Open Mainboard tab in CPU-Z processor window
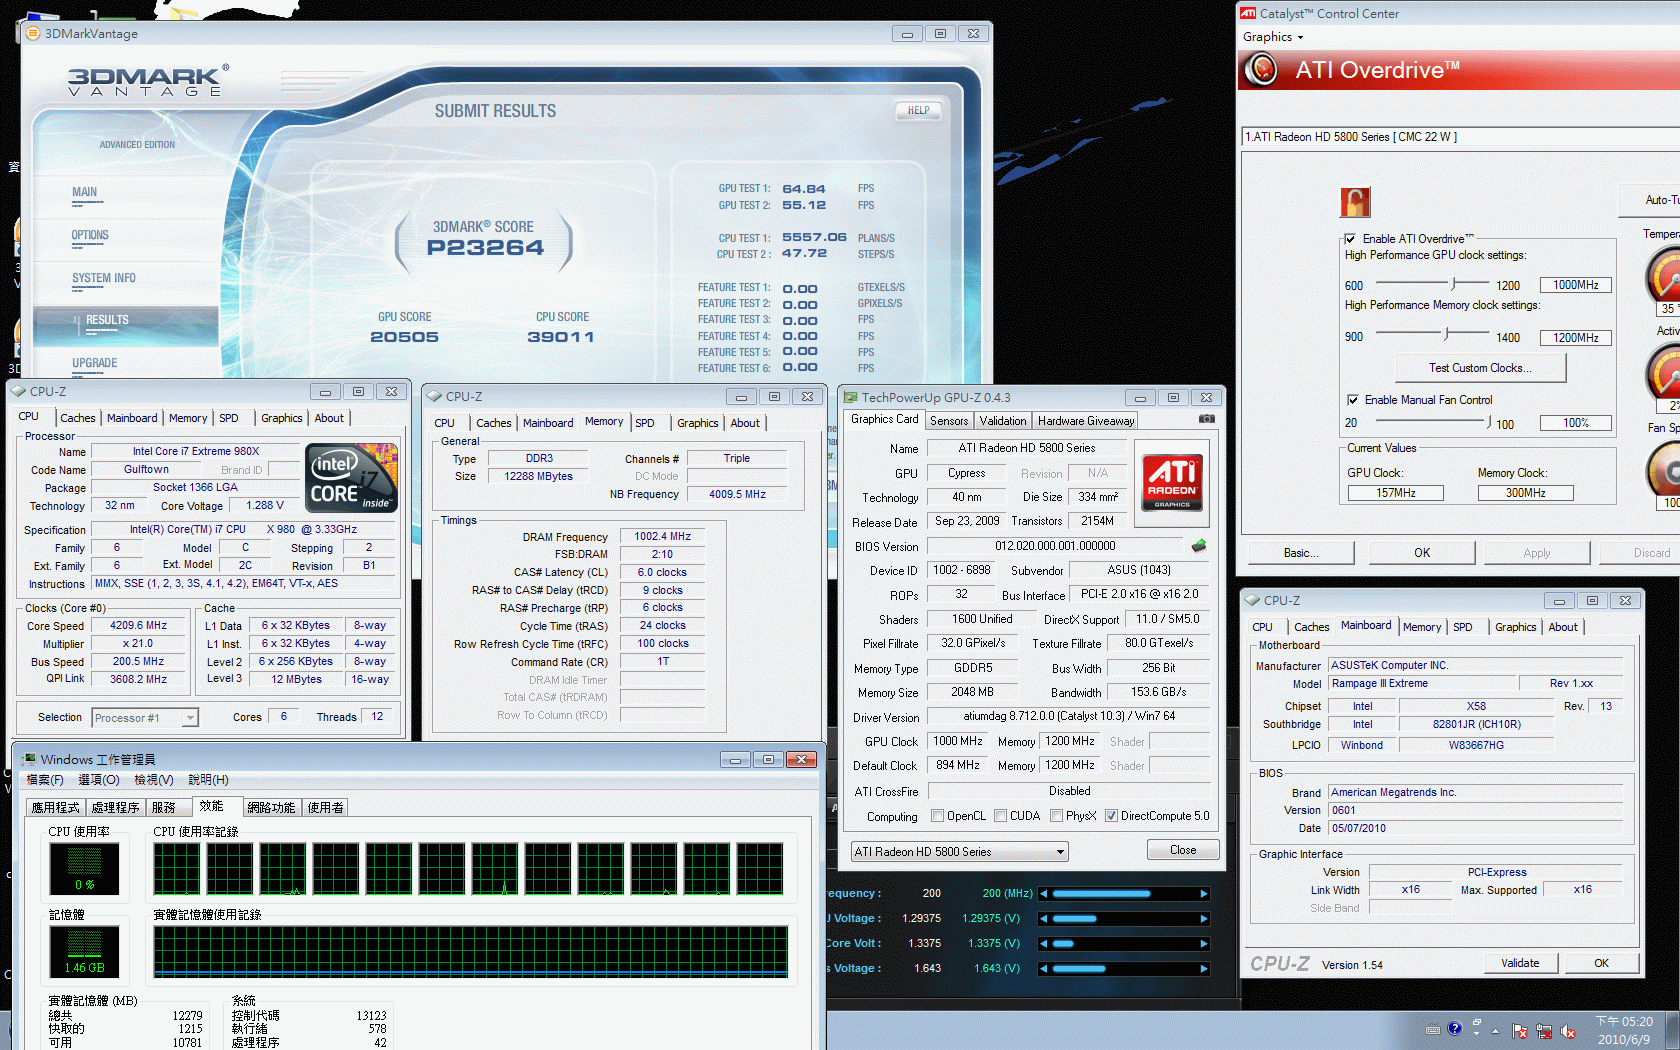Viewport: 1680px width, 1050px height. 132,418
